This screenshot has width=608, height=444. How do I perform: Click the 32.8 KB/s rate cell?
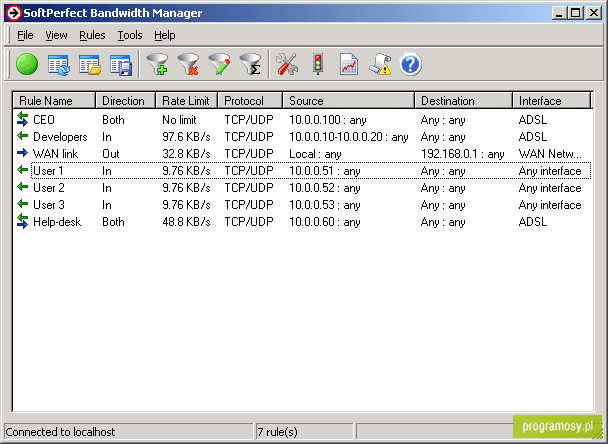coord(186,154)
